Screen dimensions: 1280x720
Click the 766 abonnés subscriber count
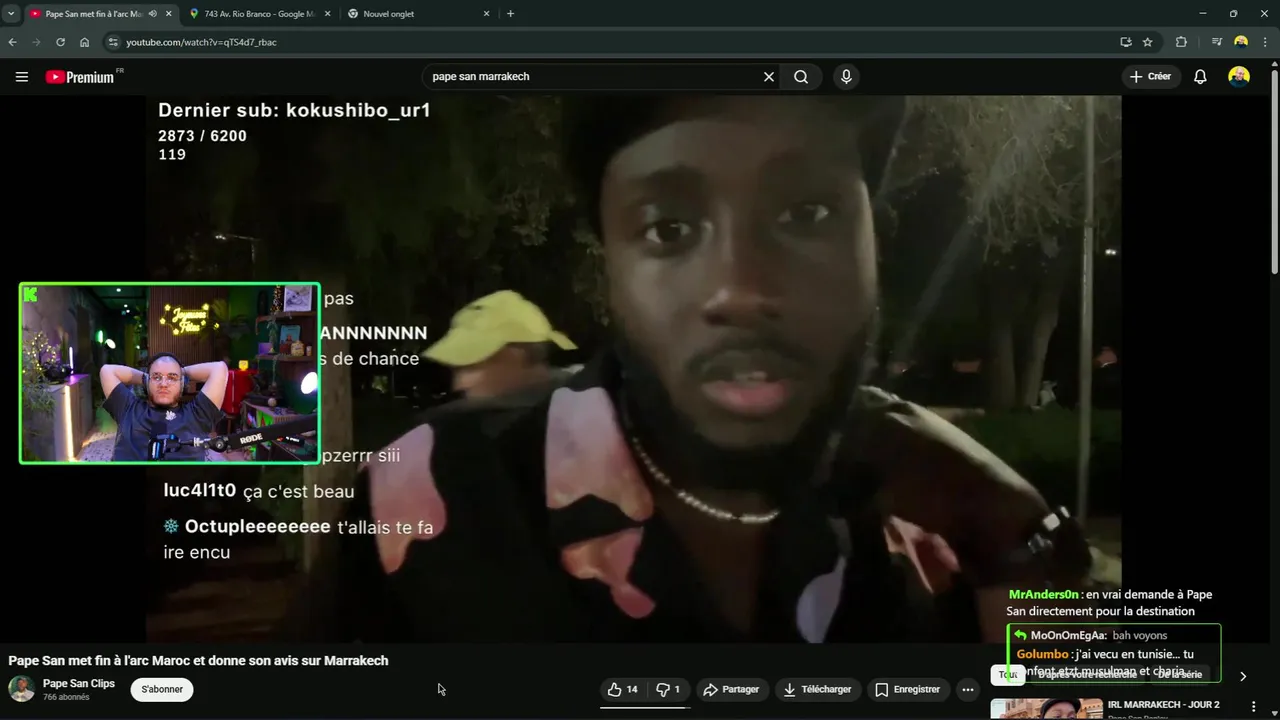pyautogui.click(x=66, y=697)
